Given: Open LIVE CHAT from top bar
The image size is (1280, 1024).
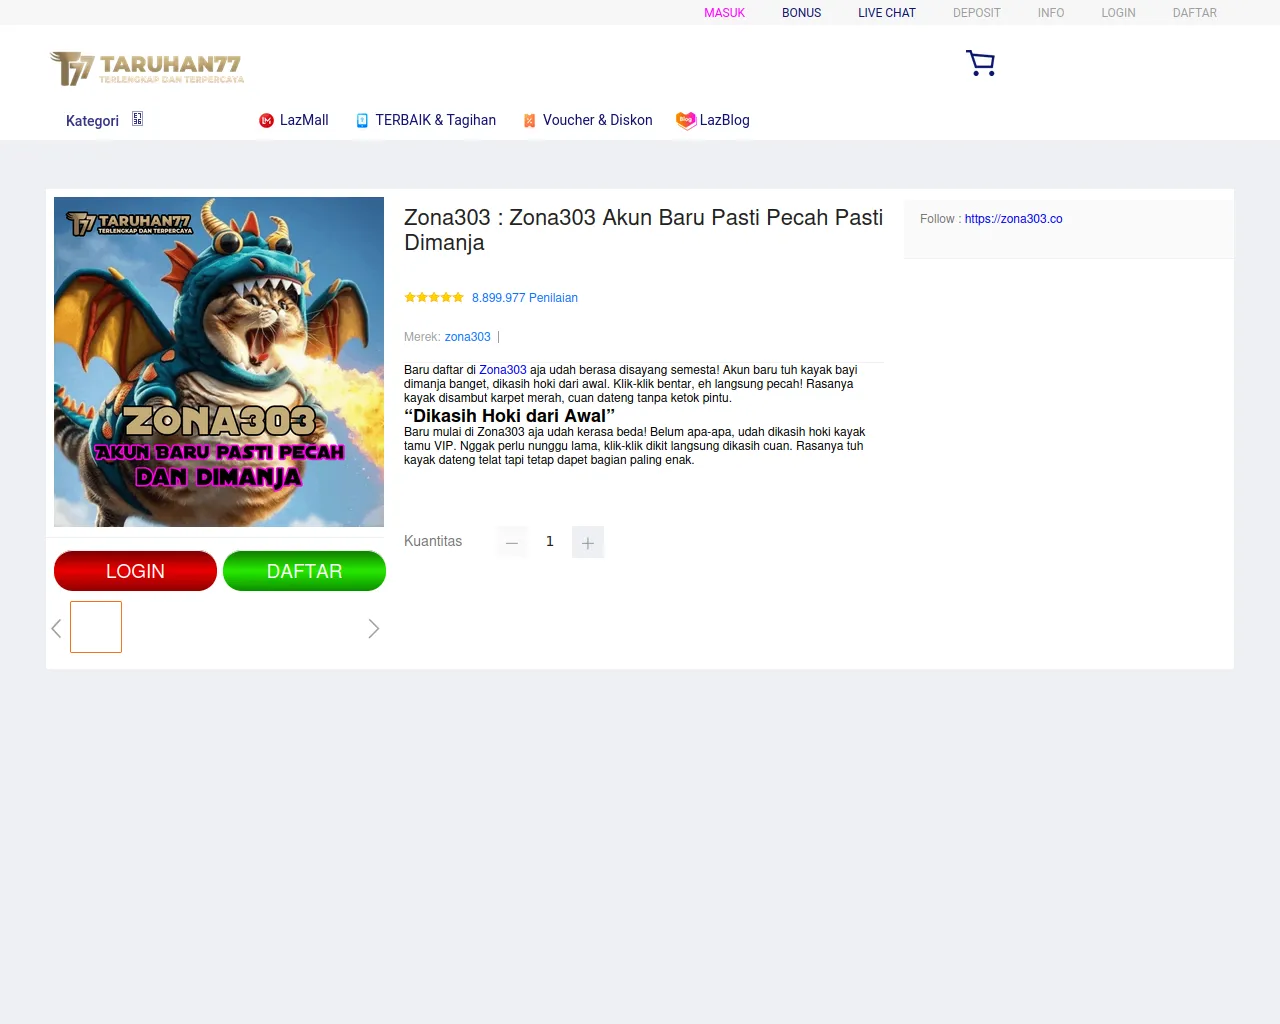Looking at the screenshot, I should pos(887,13).
